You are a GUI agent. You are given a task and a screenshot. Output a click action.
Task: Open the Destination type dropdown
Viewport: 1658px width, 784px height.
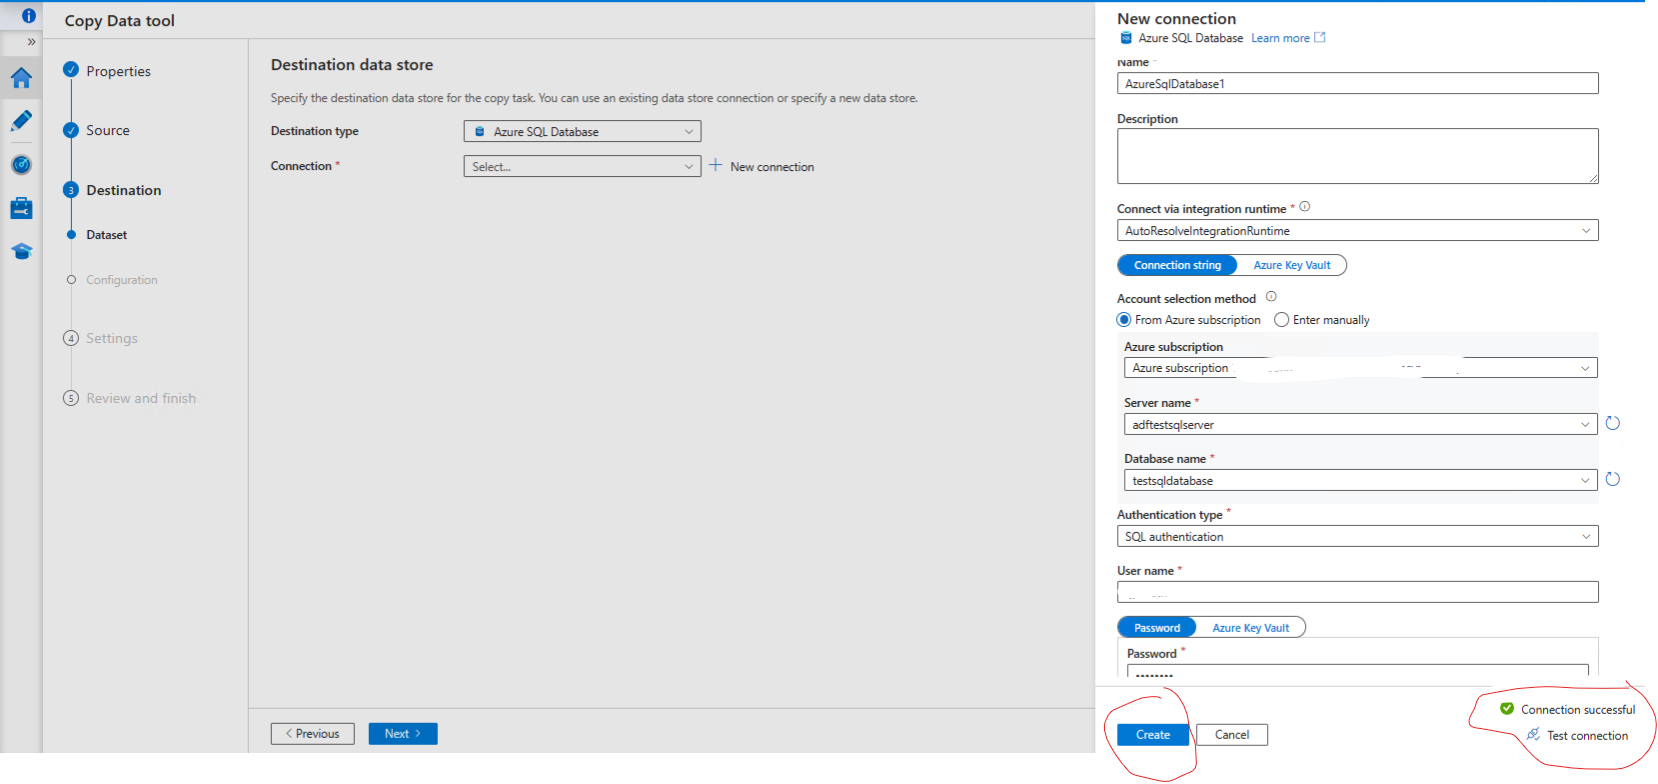point(582,131)
